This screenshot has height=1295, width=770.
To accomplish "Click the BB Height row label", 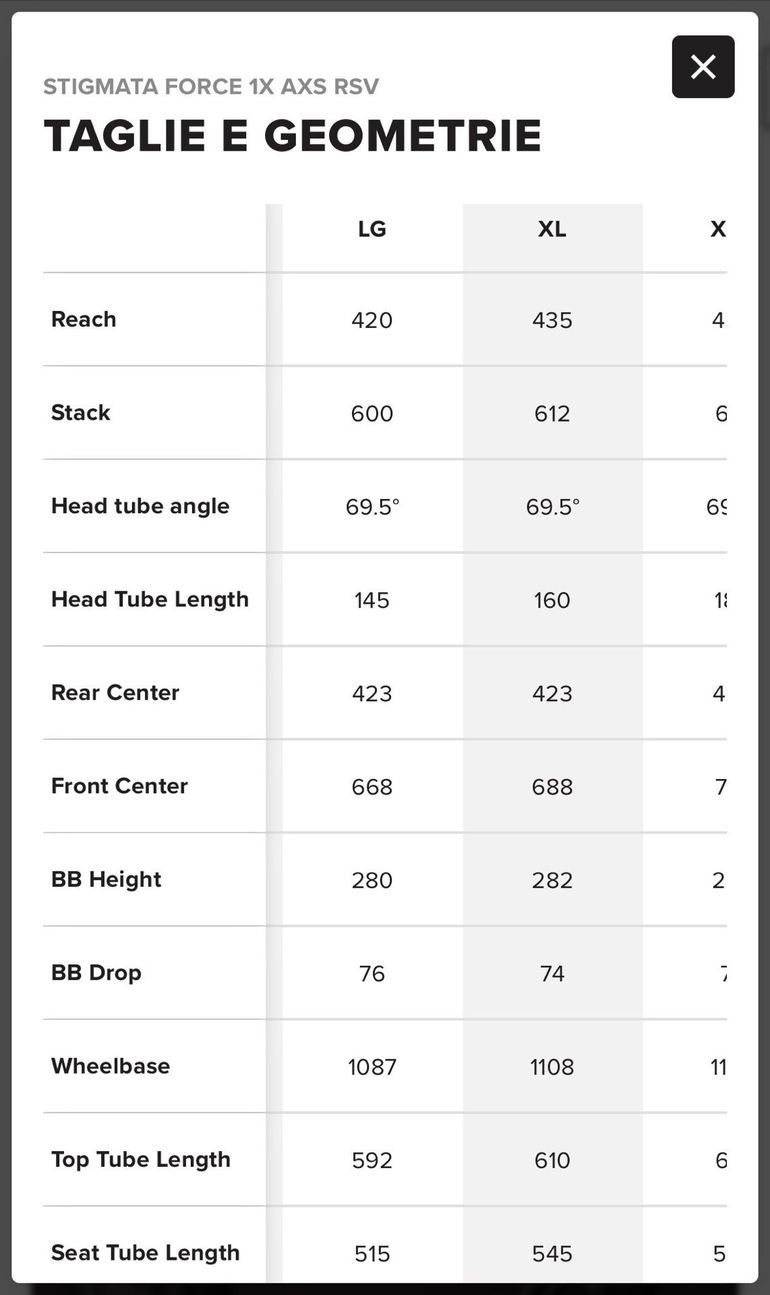I will tap(106, 879).
